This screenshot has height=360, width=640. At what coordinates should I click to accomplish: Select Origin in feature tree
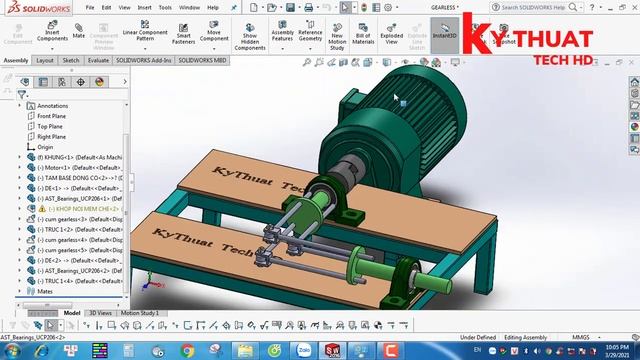click(x=45, y=147)
